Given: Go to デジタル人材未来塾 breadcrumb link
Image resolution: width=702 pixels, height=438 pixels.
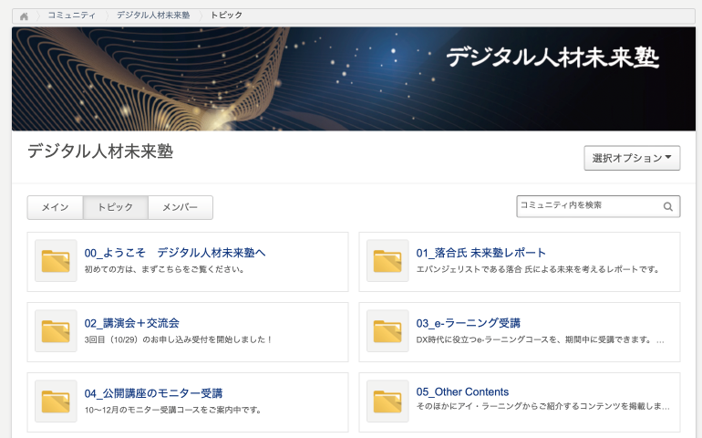Looking at the screenshot, I should [x=152, y=16].
